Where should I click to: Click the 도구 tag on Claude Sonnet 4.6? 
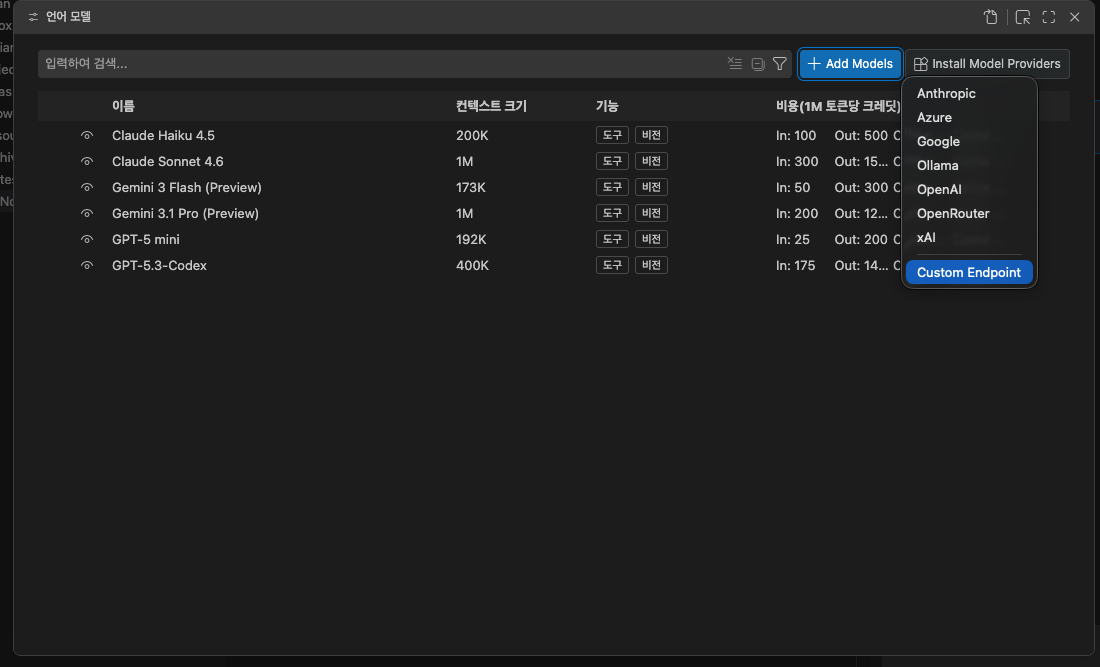(x=612, y=161)
